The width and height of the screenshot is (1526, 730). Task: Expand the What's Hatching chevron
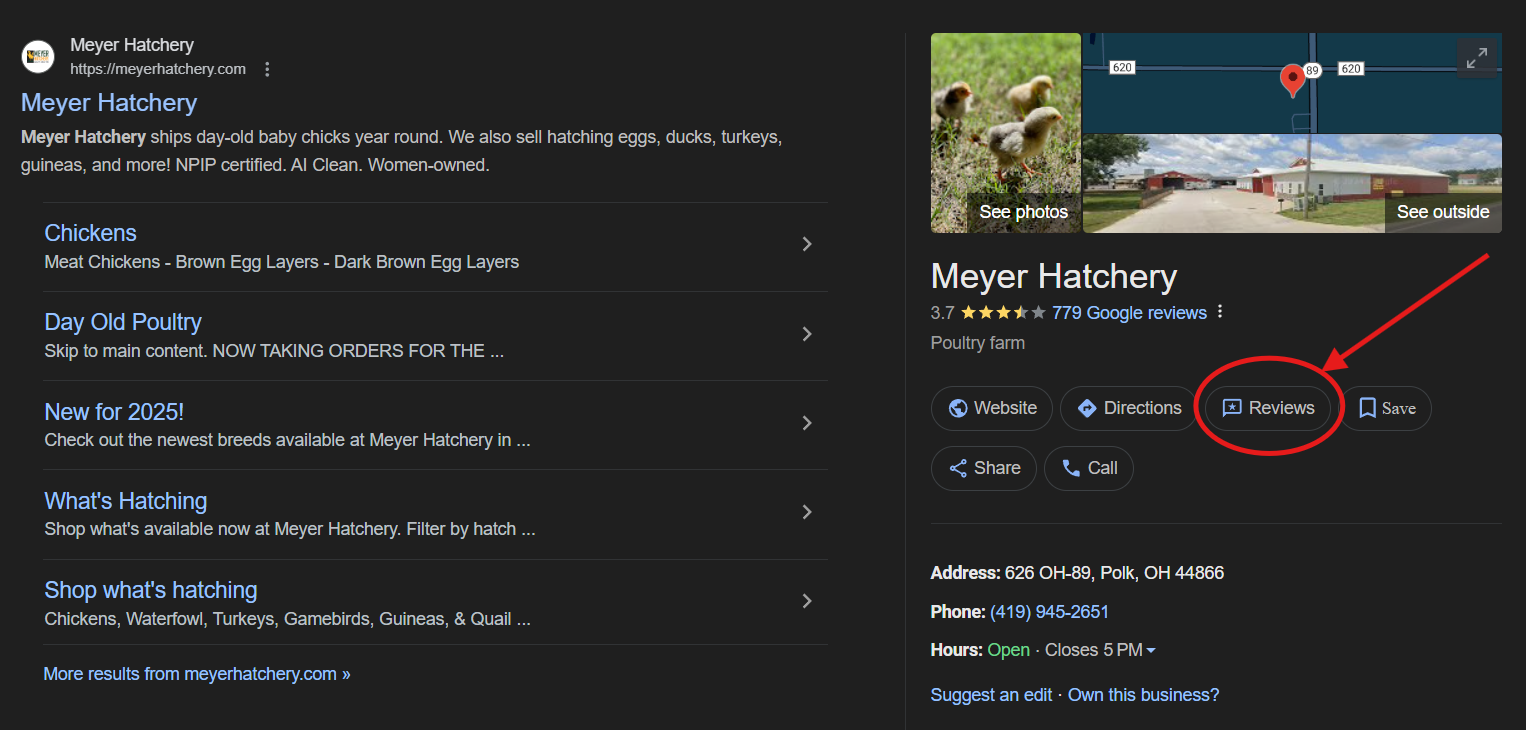(x=807, y=512)
